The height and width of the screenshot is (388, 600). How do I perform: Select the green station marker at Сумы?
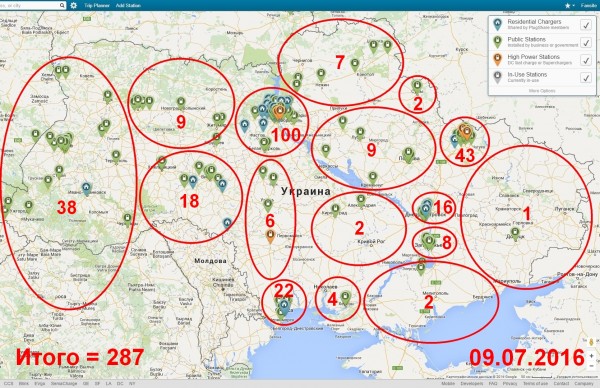pos(417,86)
